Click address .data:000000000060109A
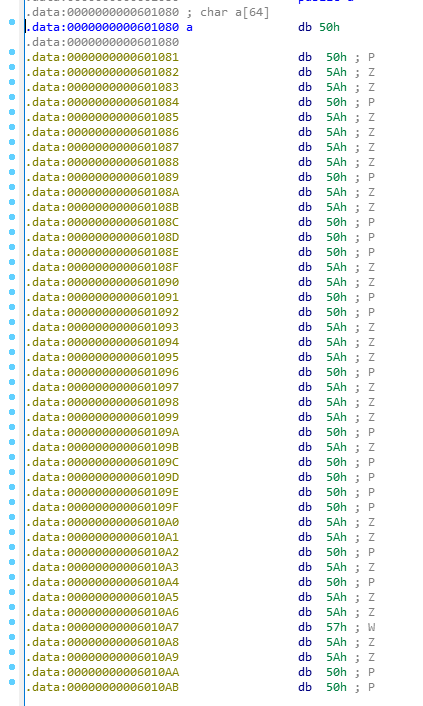Viewport: 423px width, 706px height. pyautogui.click(x=102, y=432)
